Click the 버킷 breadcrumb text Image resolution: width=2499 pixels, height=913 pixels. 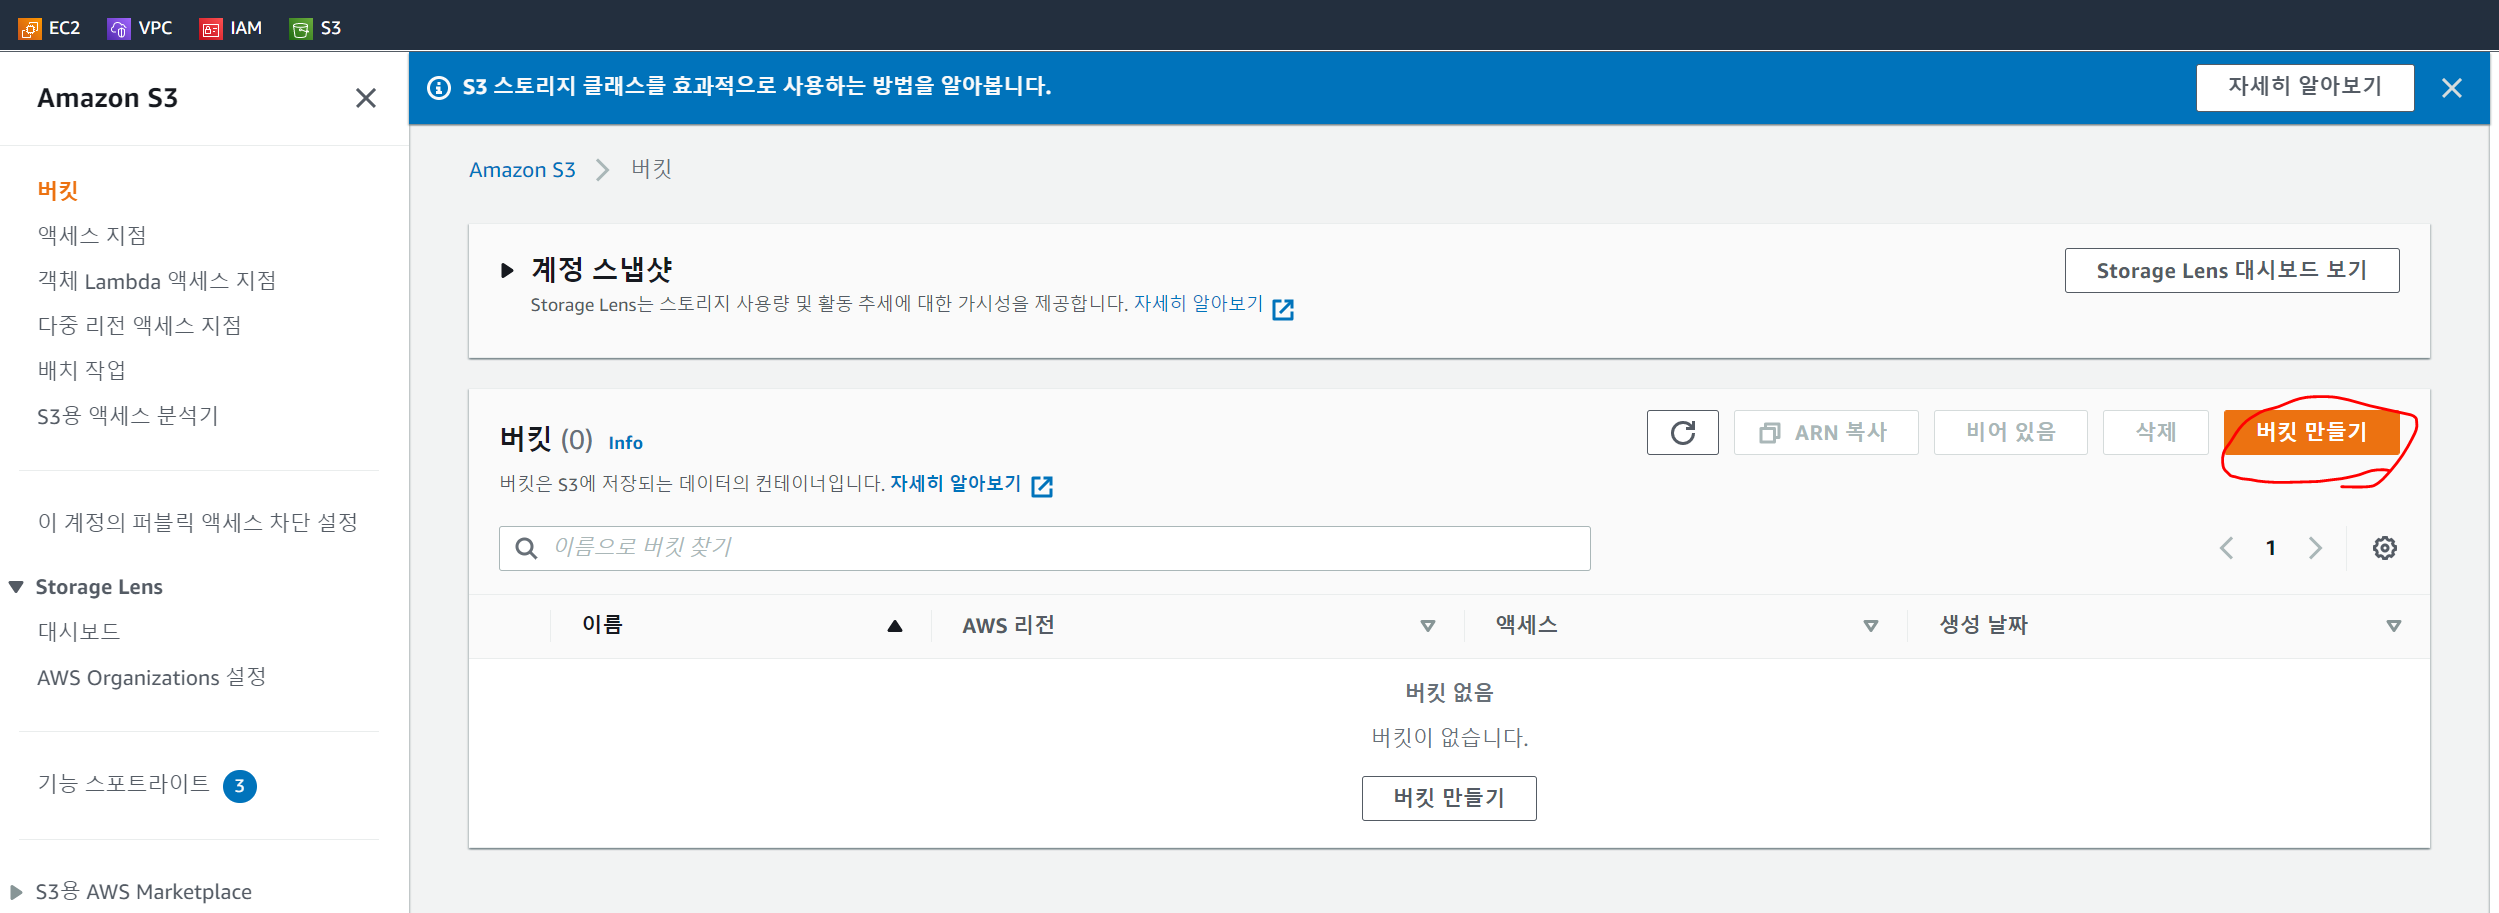652,169
